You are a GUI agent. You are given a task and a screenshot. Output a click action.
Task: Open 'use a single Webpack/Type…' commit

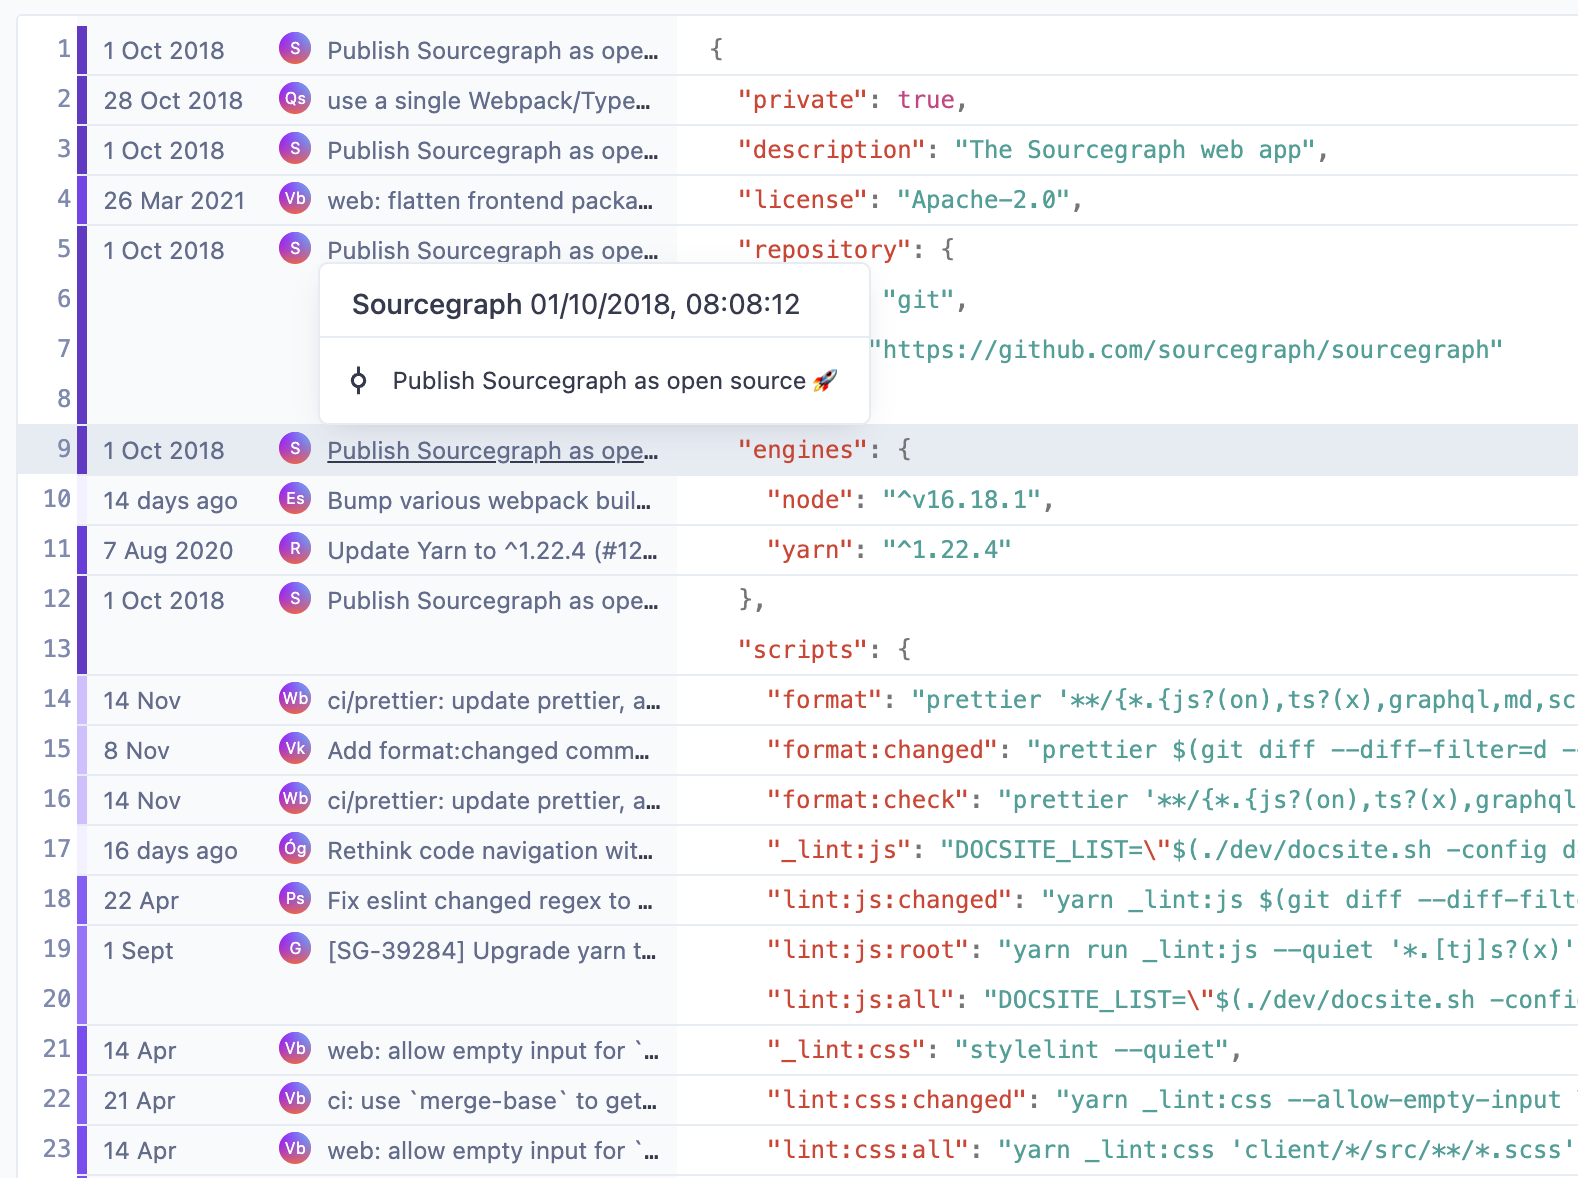pyautogui.click(x=489, y=100)
